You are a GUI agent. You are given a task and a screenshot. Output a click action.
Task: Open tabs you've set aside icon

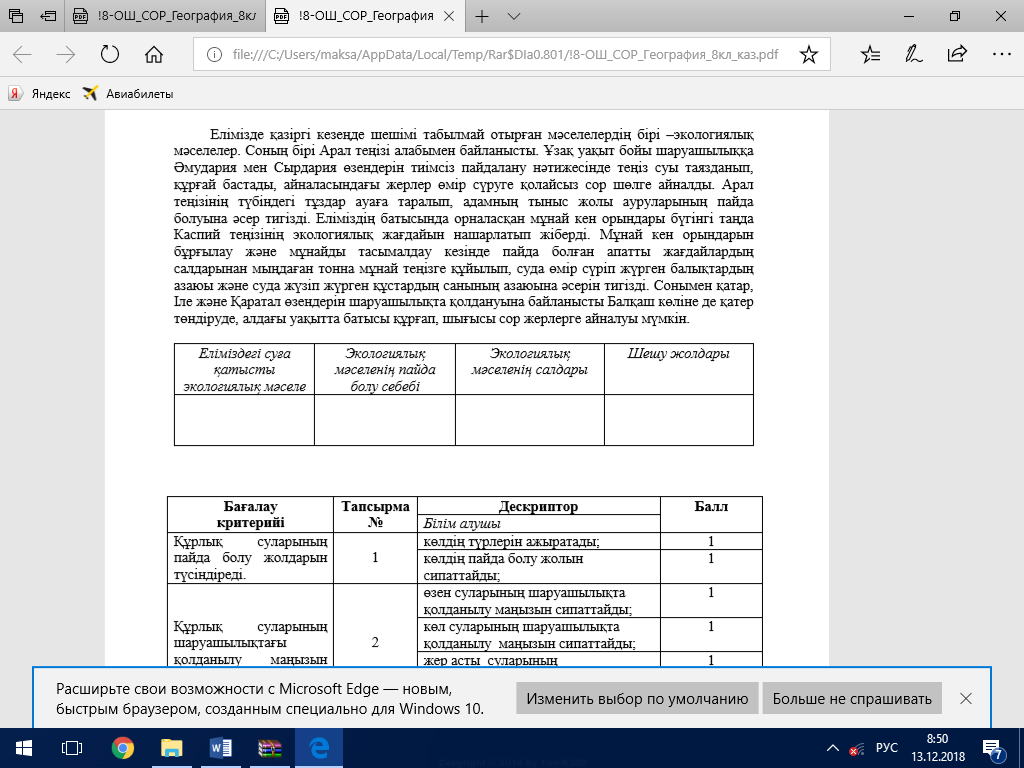coord(16,16)
